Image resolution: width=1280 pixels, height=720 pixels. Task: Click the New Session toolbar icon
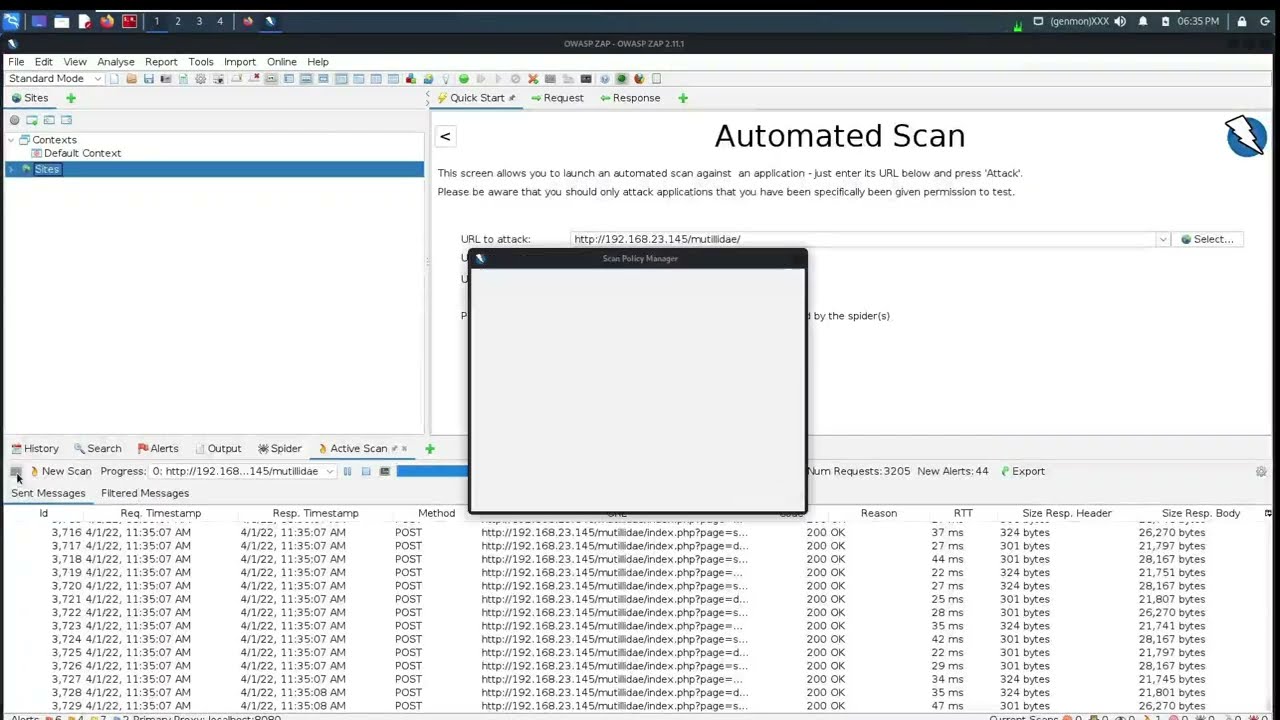coord(113,79)
